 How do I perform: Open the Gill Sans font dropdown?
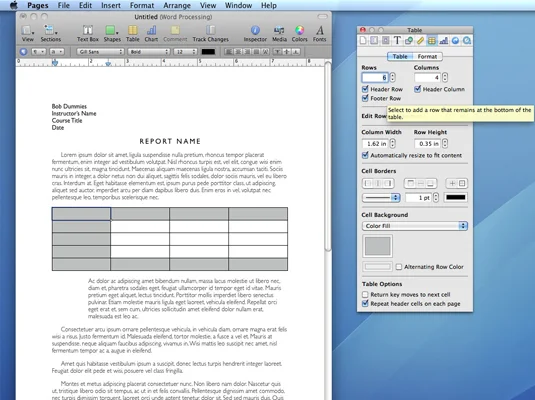pos(100,52)
